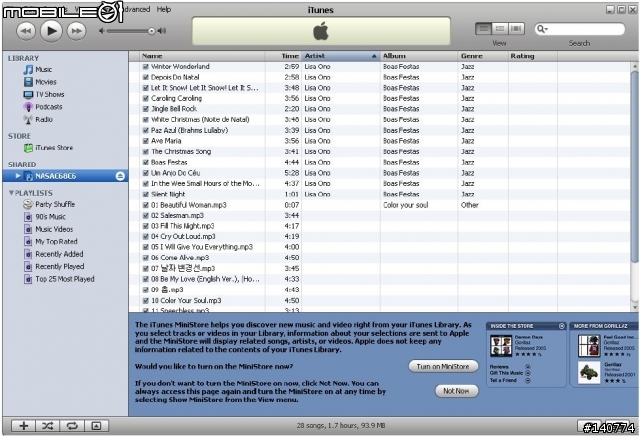Click the Not Now button
640x436 pixels.
pyautogui.click(x=456, y=391)
